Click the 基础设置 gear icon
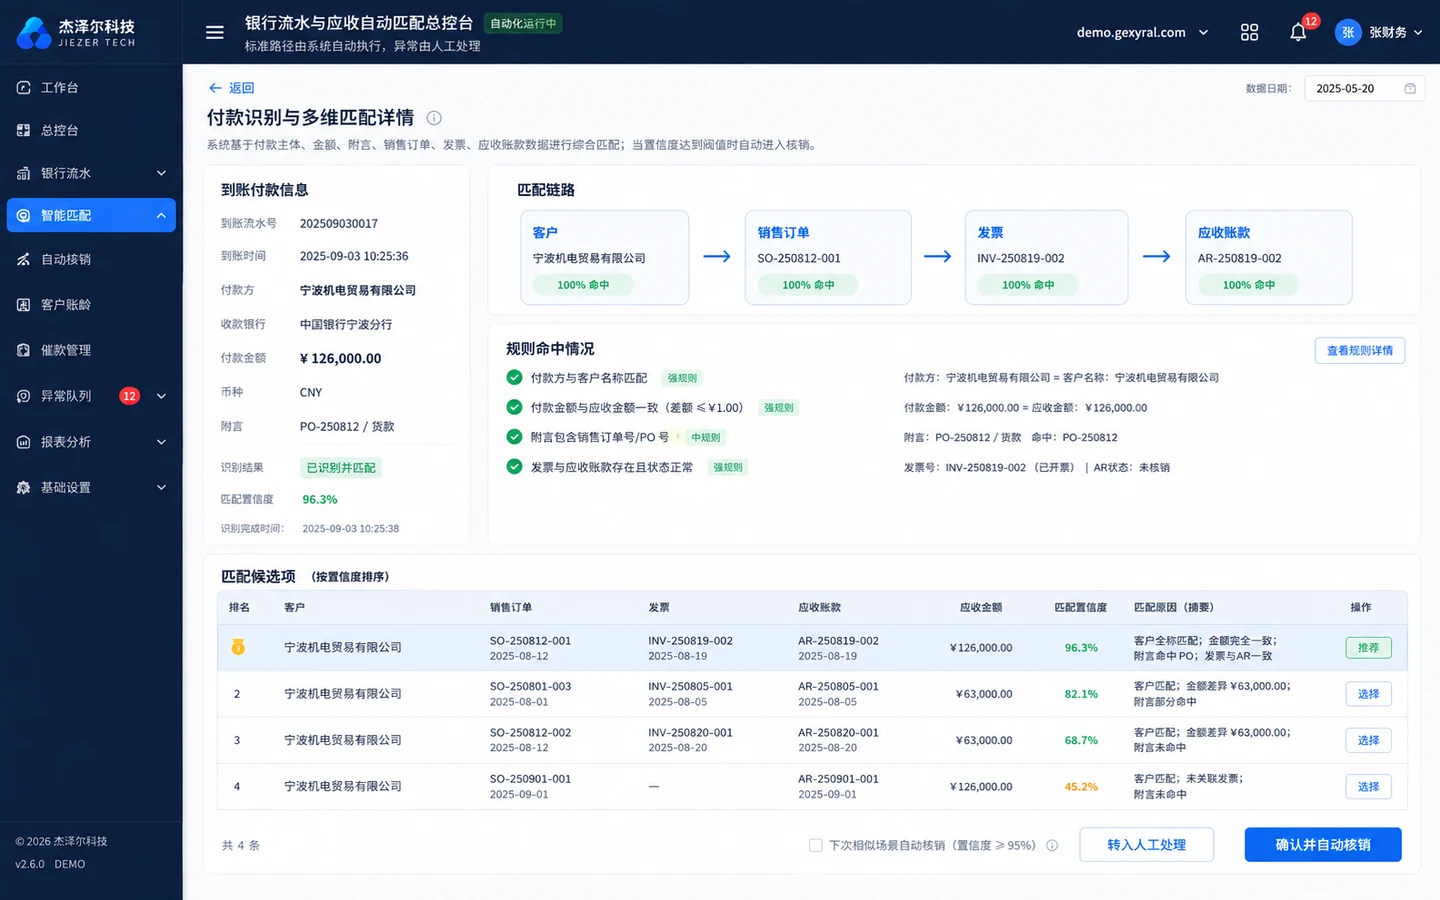The height and width of the screenshot is (900, 1440). point(23,487)
